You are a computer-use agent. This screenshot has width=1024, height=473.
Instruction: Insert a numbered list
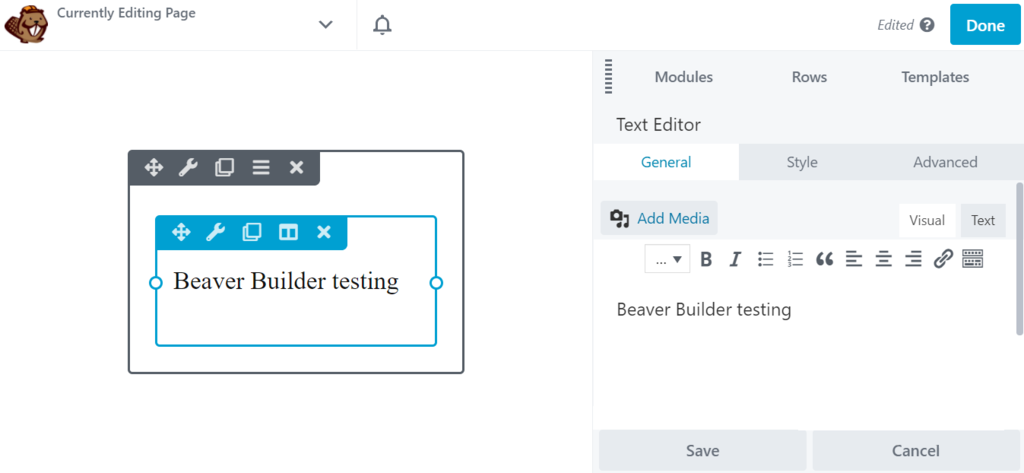[795, 259]
